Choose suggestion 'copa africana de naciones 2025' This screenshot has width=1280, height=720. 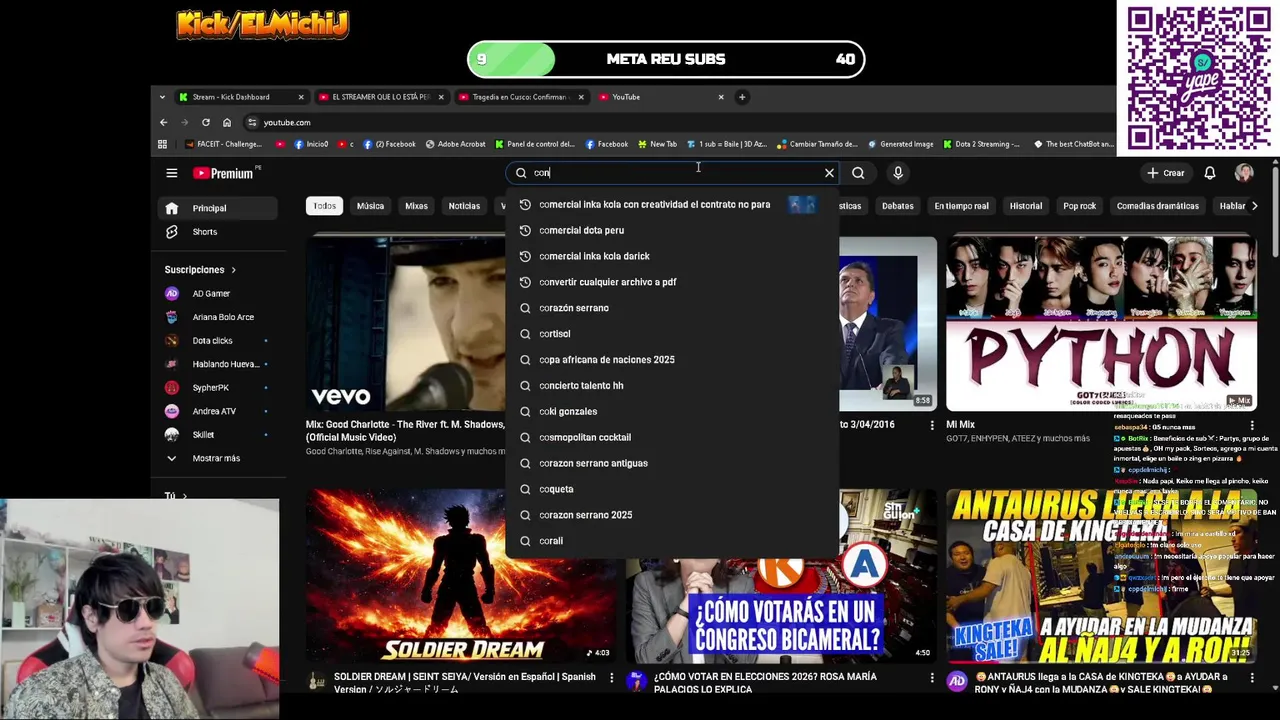(672, 360)
